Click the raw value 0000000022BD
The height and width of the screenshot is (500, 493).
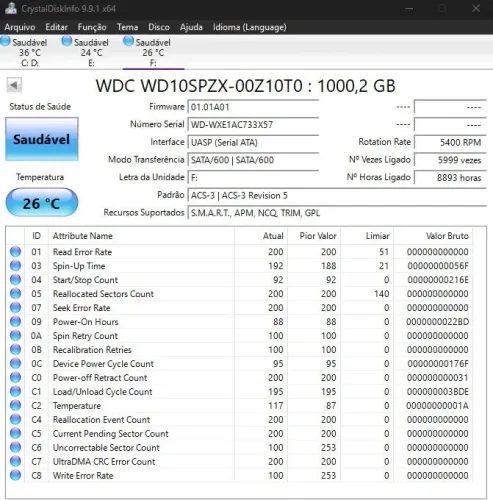coord(437,322)
